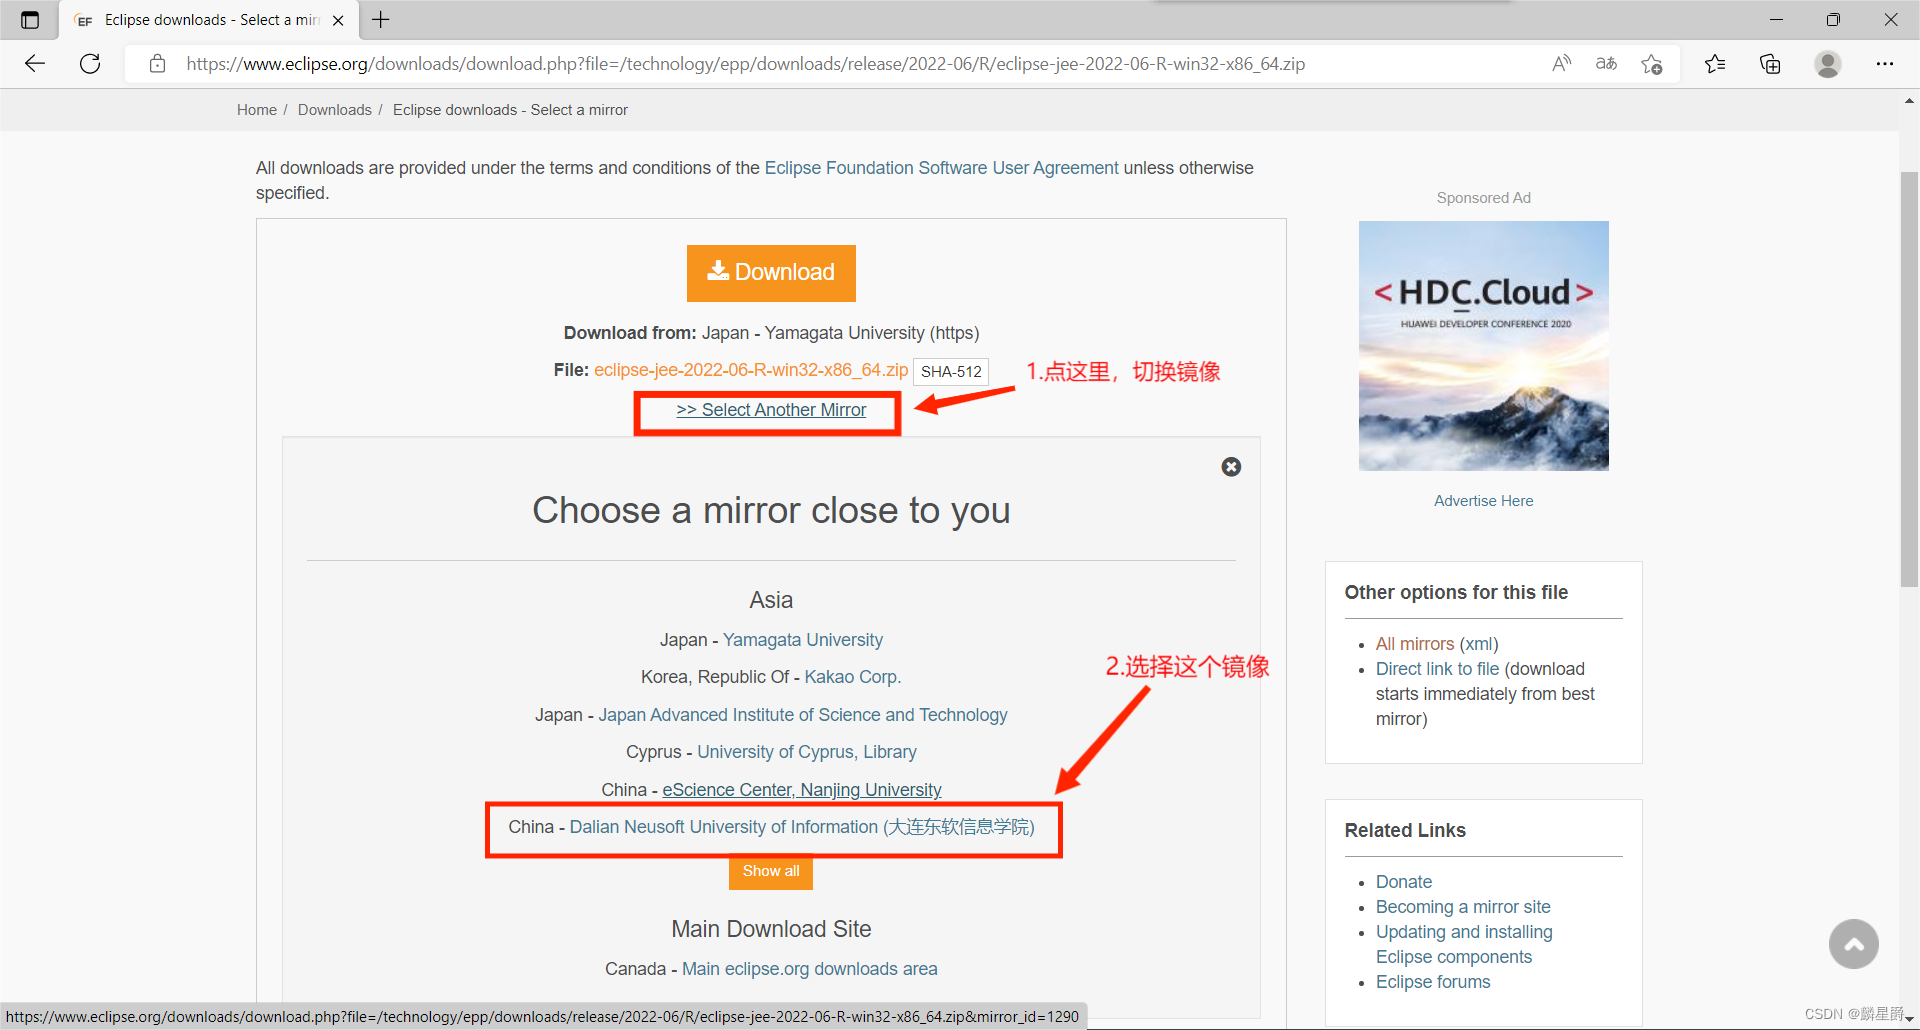Open read aloud feature
This screenshot has height=1030, width=1920.
click(1561, 64)
